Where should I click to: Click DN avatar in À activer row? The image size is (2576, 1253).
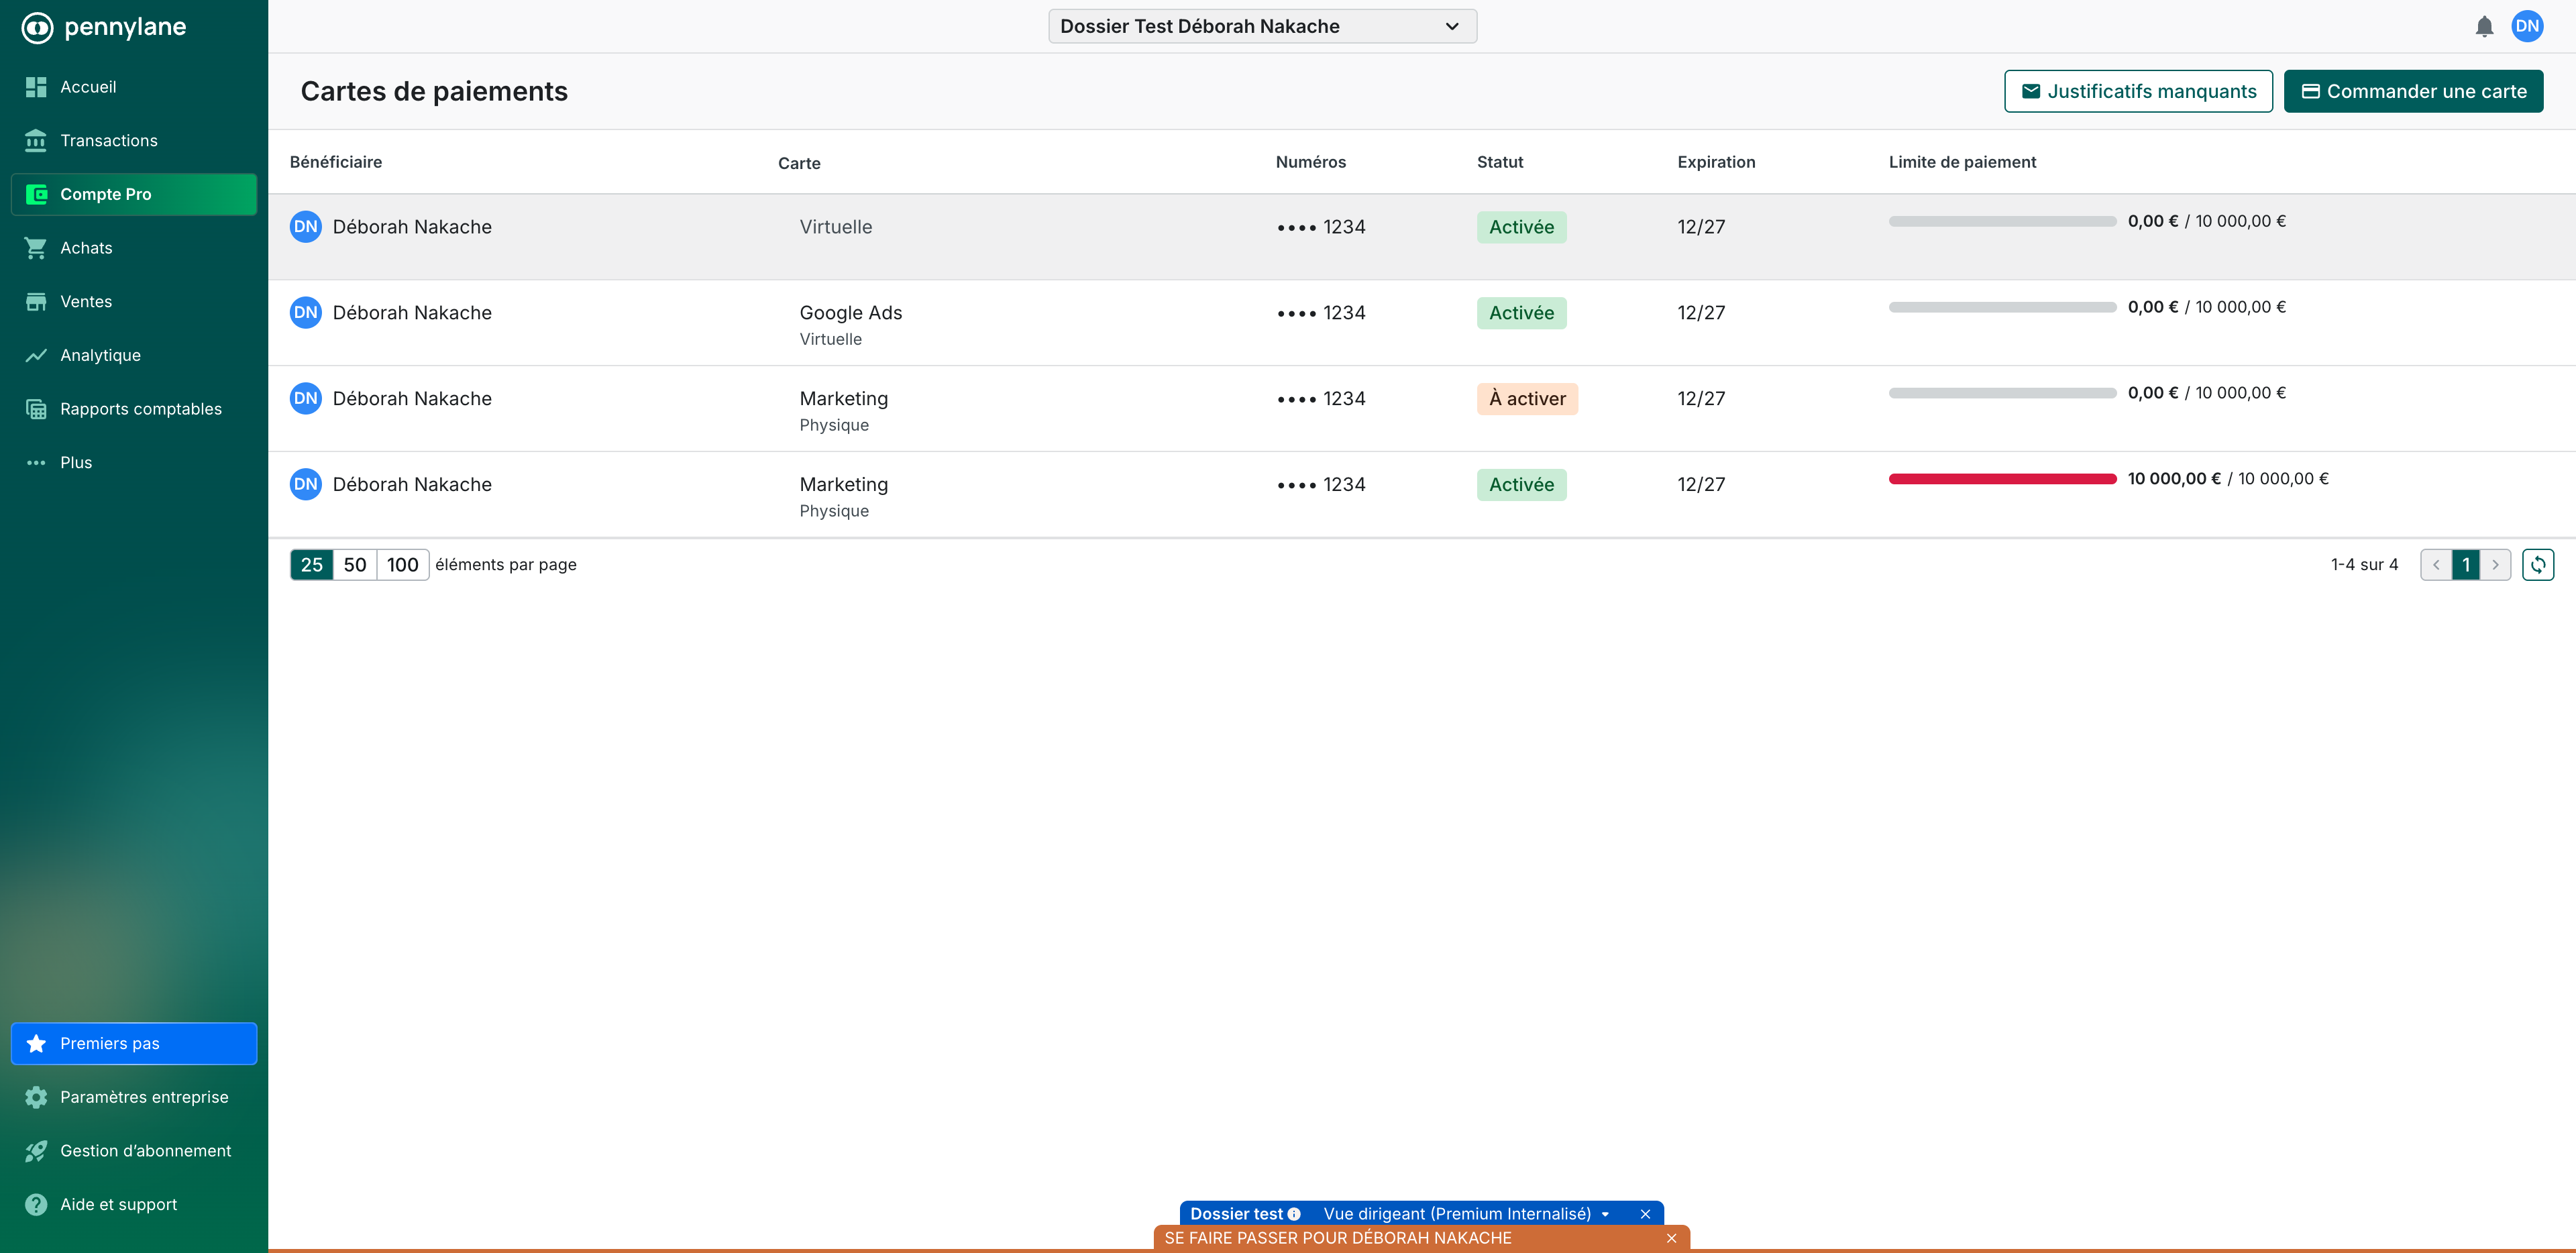coord(305,399)
